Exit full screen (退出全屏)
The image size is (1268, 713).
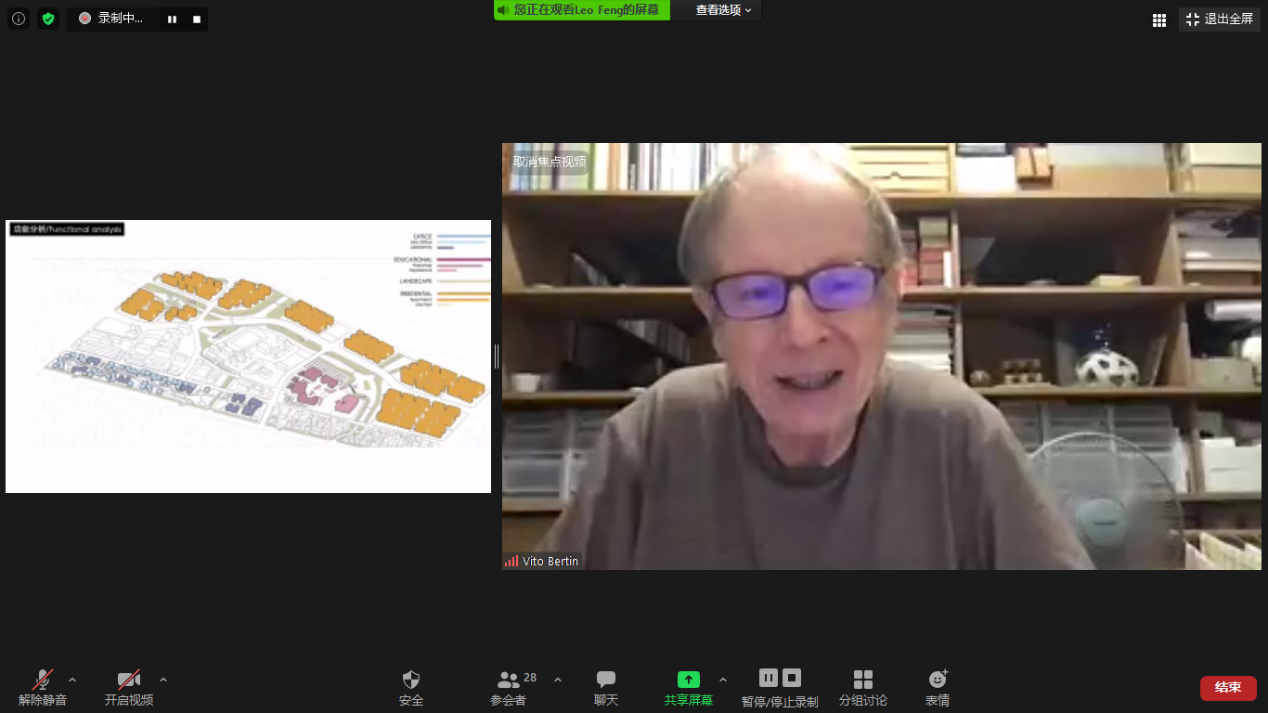[1219, 19]
